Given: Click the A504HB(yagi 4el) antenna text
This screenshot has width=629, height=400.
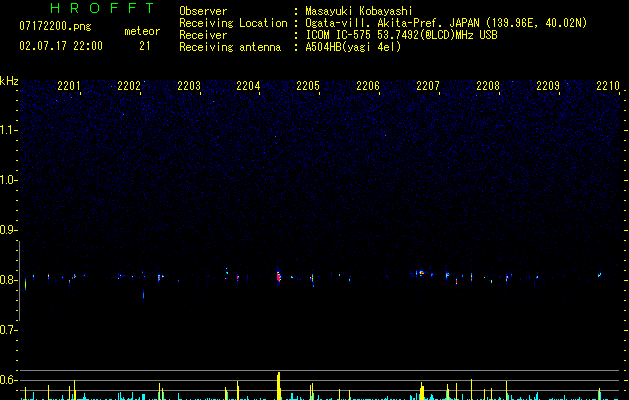Looking at the screenshot, I should coord(353,47).
